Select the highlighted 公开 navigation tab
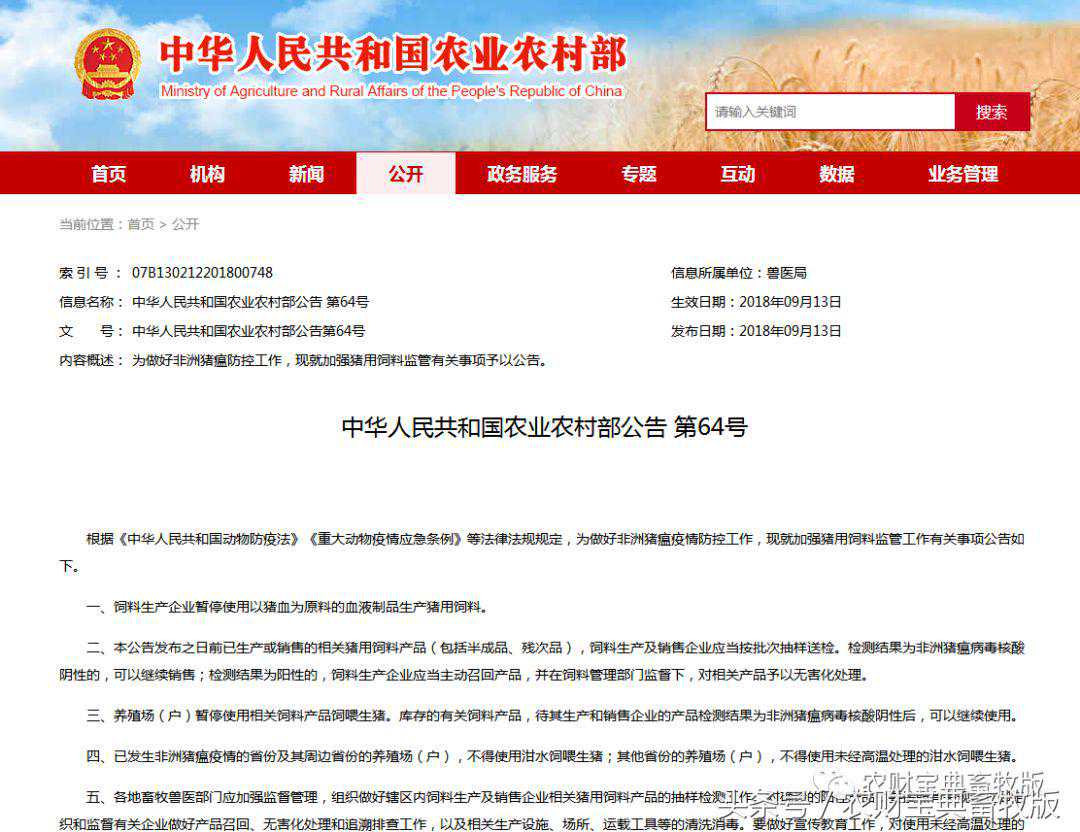Image resolution: width=1080 pixels, height=832 pixels. [405, 174]
